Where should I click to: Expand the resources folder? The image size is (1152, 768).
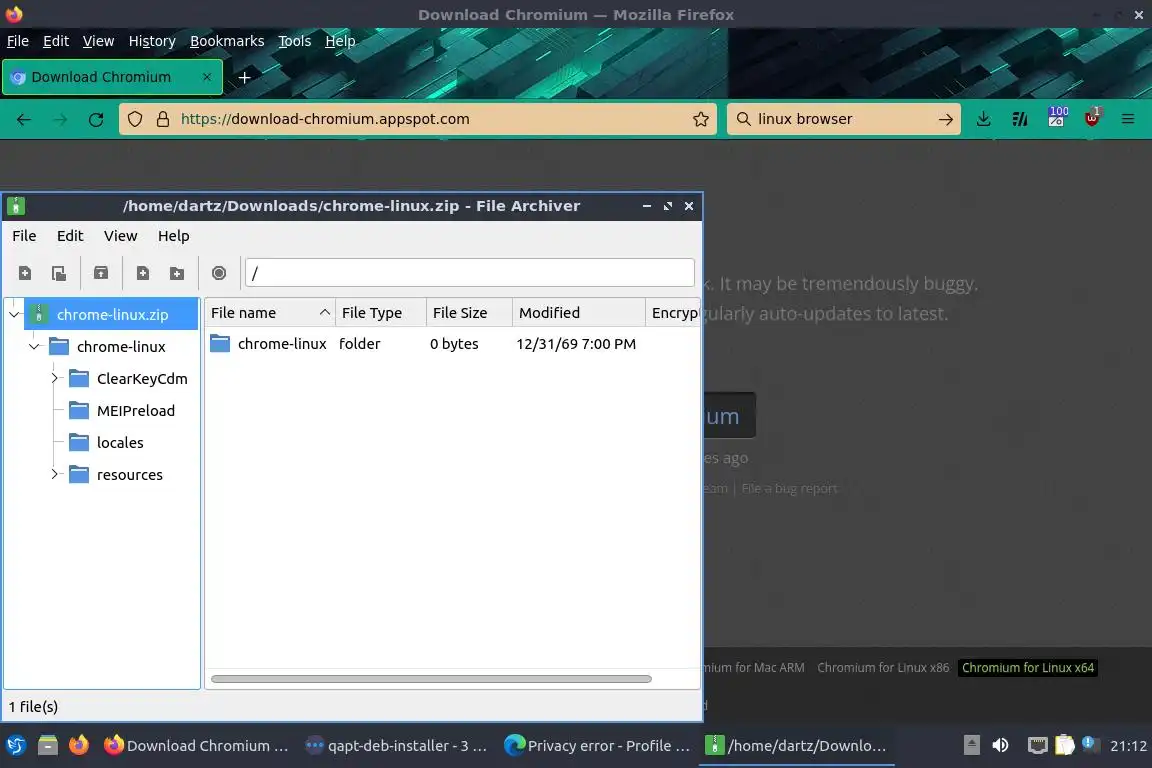(x=54, y=475)
